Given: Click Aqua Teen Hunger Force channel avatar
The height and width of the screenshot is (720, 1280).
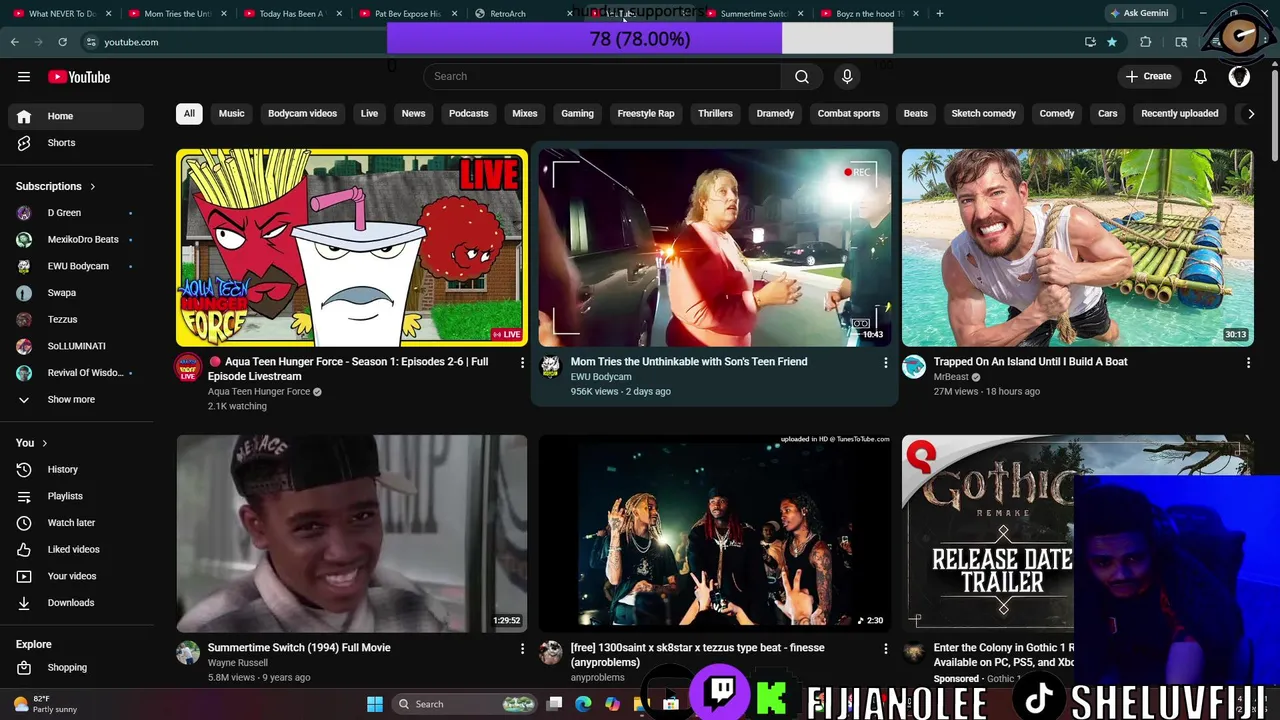Looking at the screenshot, I should [x=188, y=367].
